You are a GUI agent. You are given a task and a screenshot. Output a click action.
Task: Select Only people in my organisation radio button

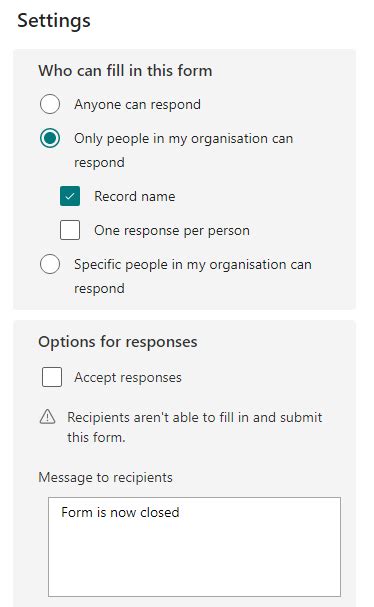click(x=50, y=138)
